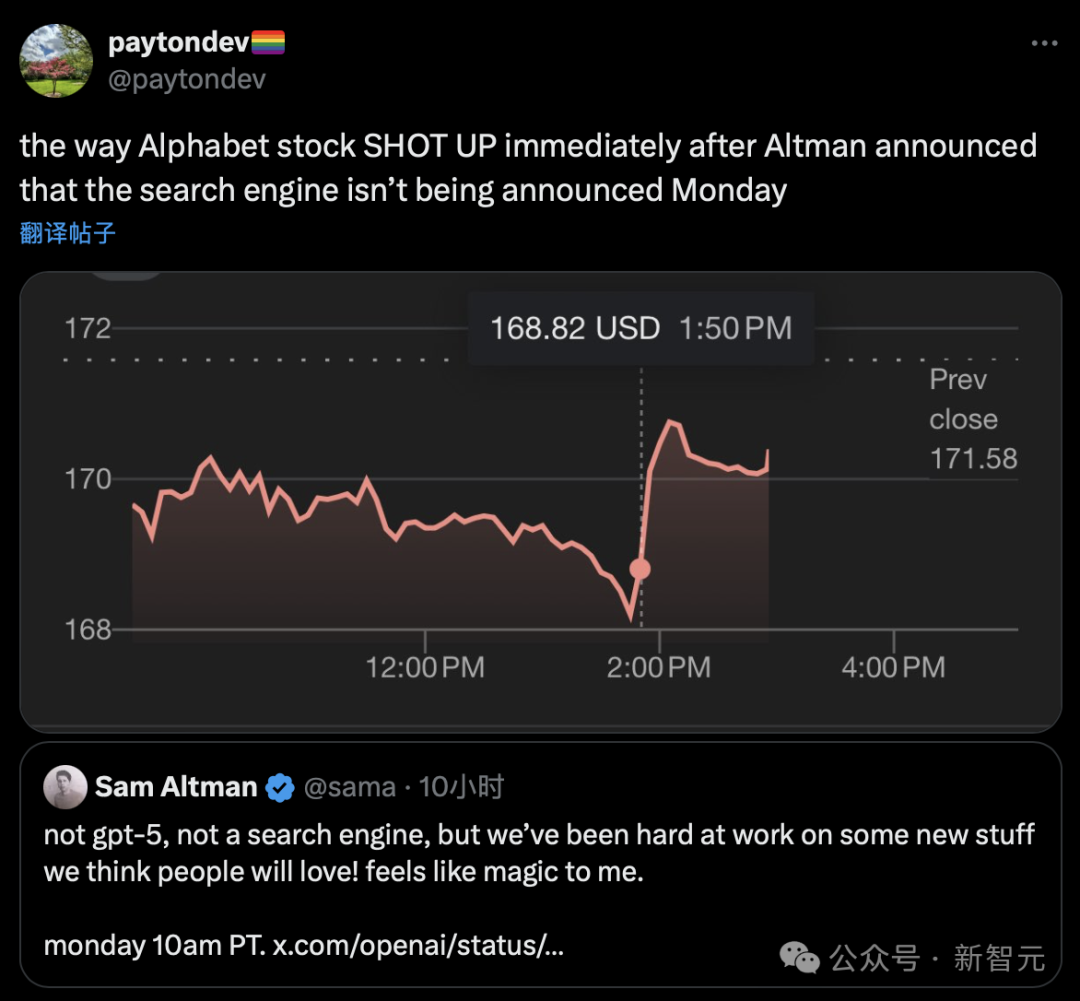Screen dimensions: 1080x1001
Task: Click the WeChat logo watermark
Action: (799, 958)
